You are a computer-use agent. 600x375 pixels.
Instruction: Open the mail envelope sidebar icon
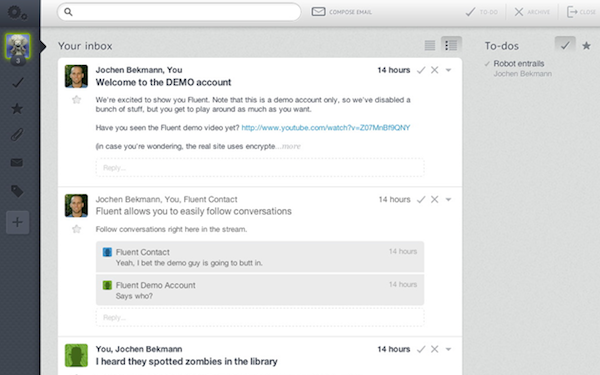pyautogui.click(x=17, y=163)
